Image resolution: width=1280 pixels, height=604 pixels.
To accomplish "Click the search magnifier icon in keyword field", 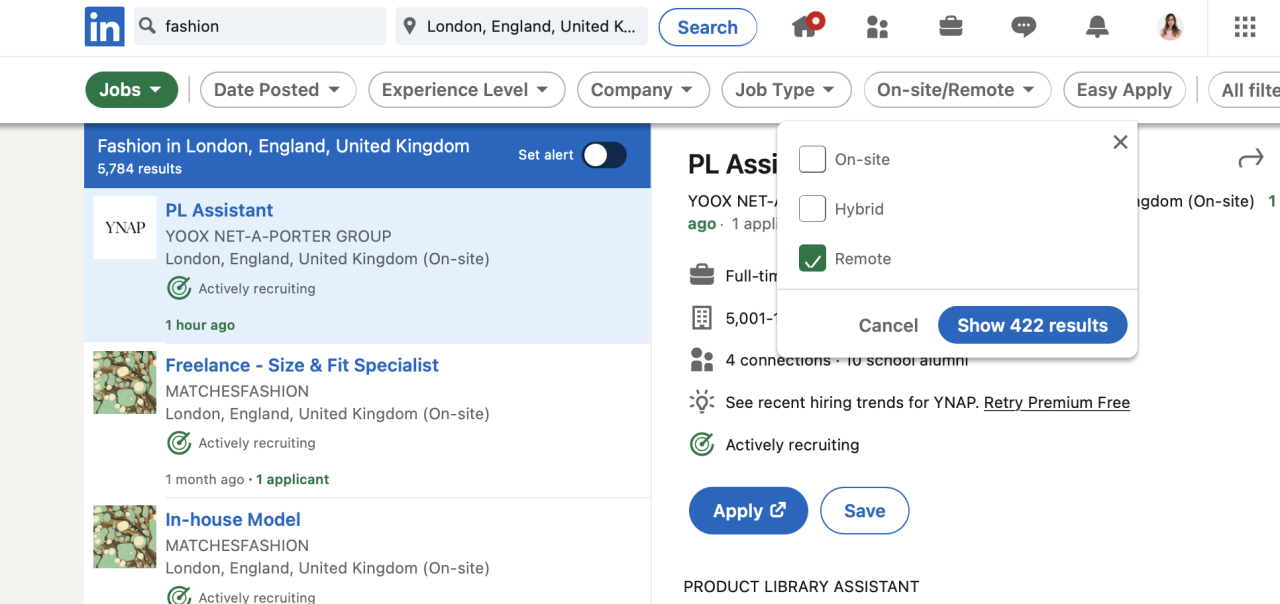I will 148,26.
